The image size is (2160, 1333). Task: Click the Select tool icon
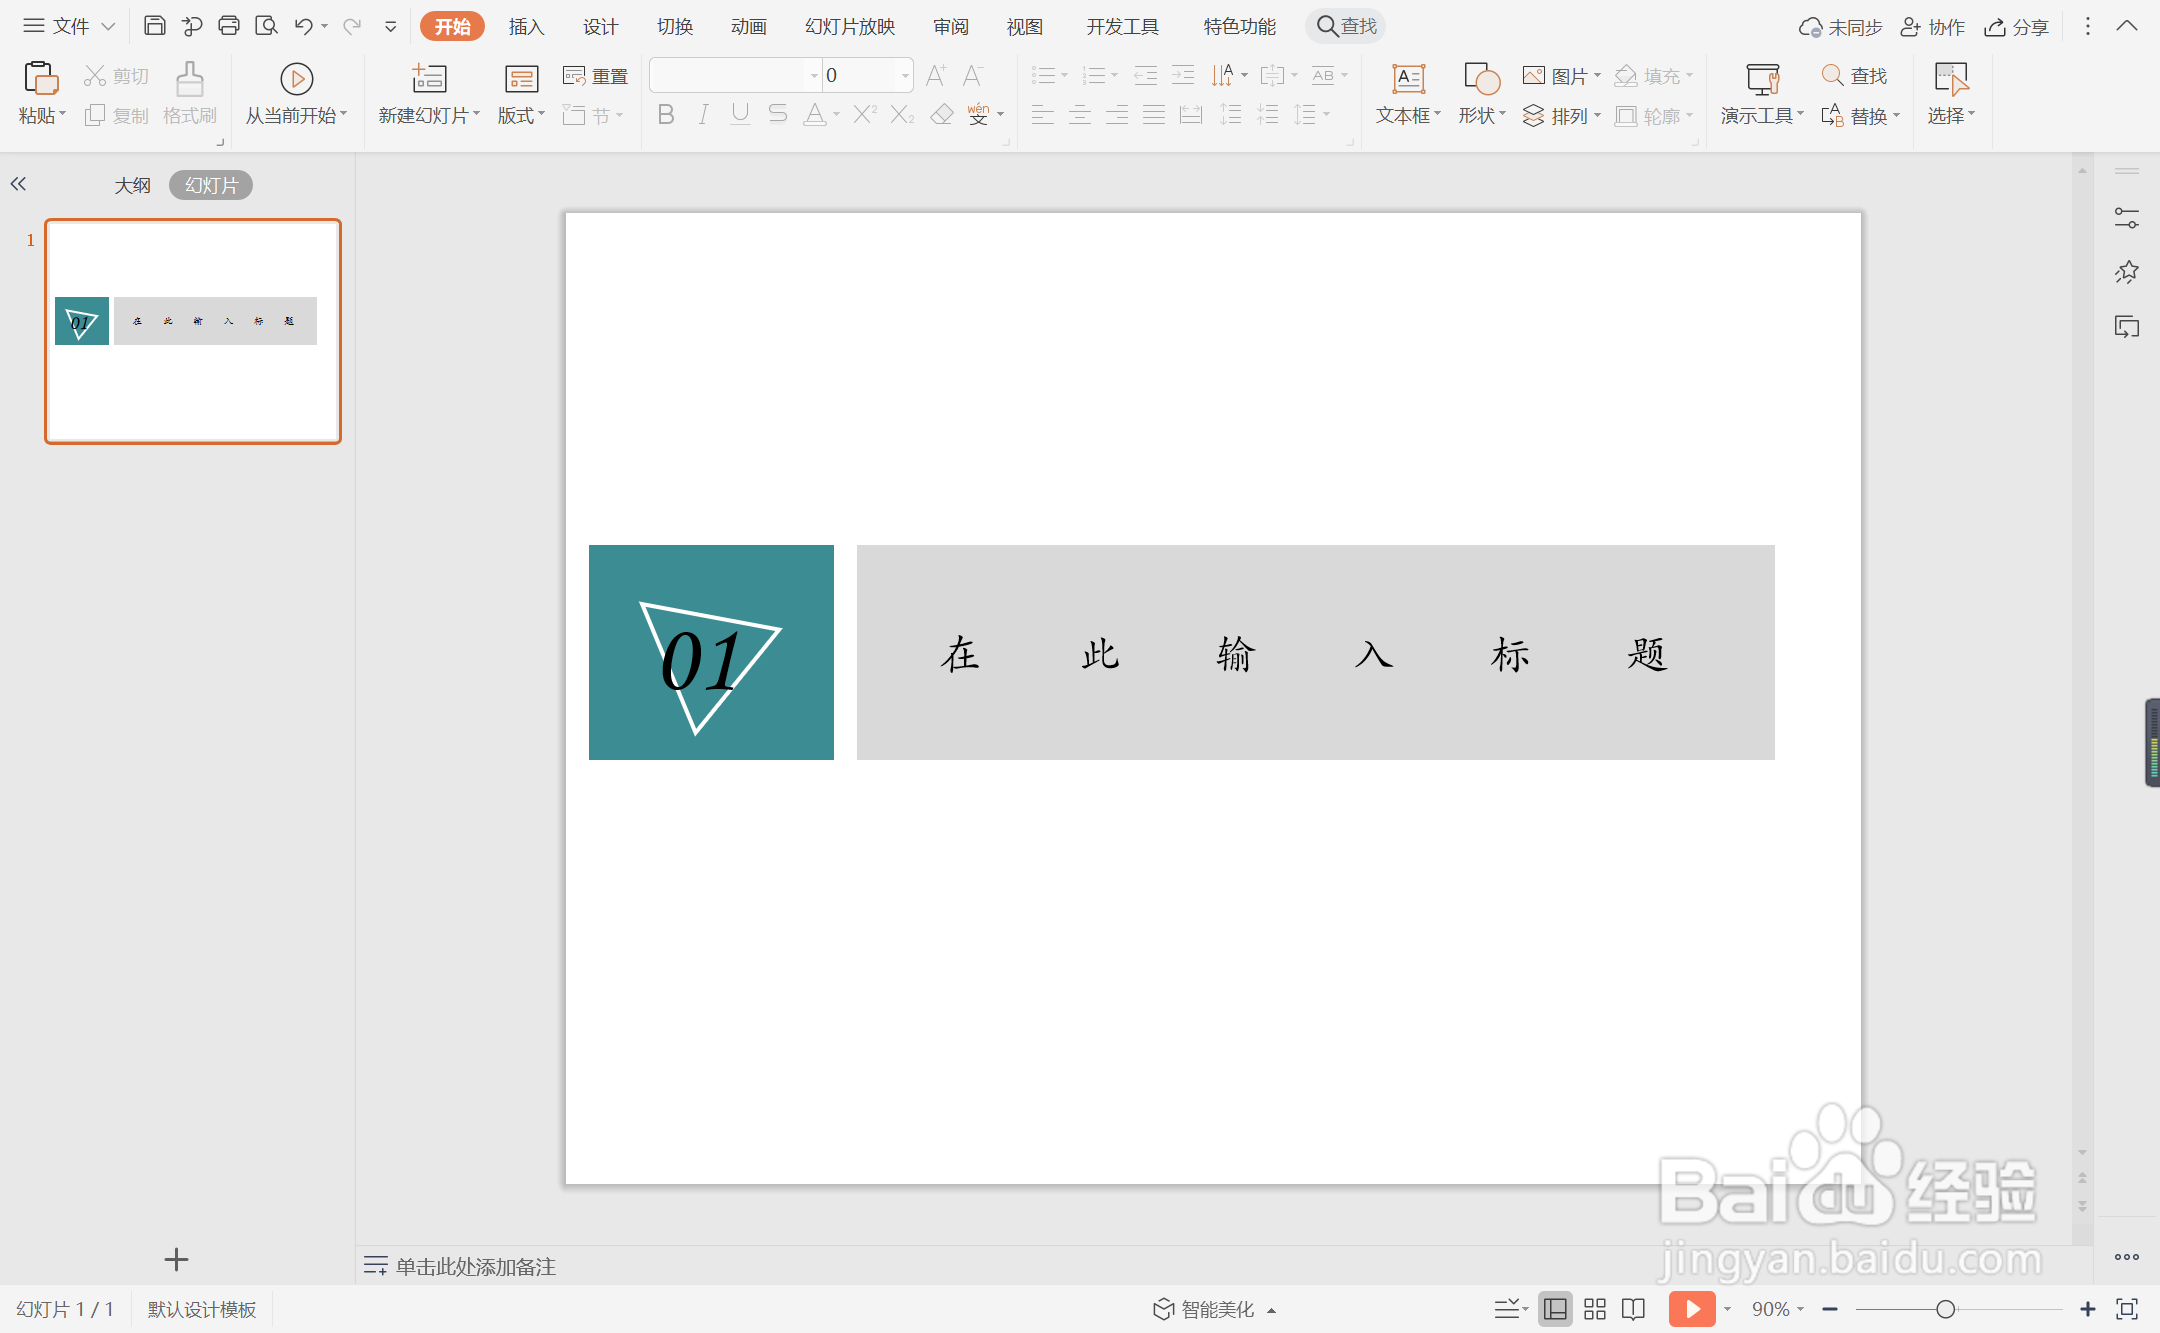pyautogui.click(x=1950, y=78)
